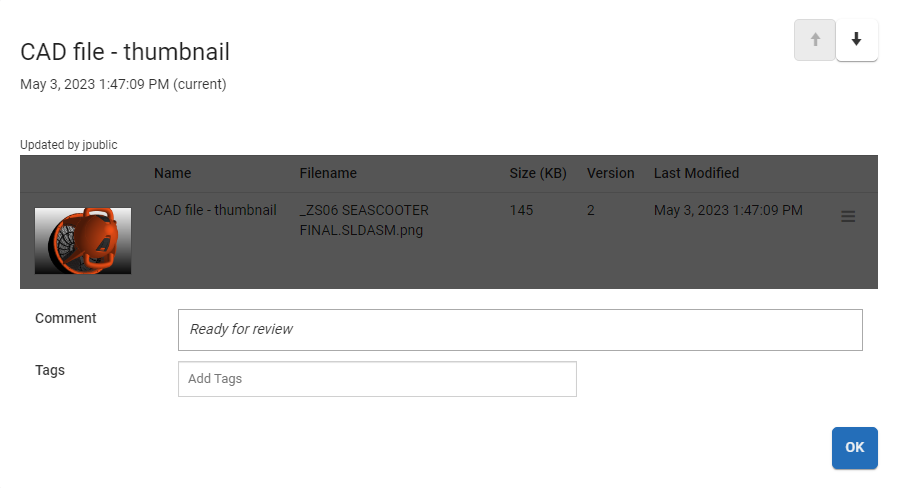Click the Name column header

172,173
